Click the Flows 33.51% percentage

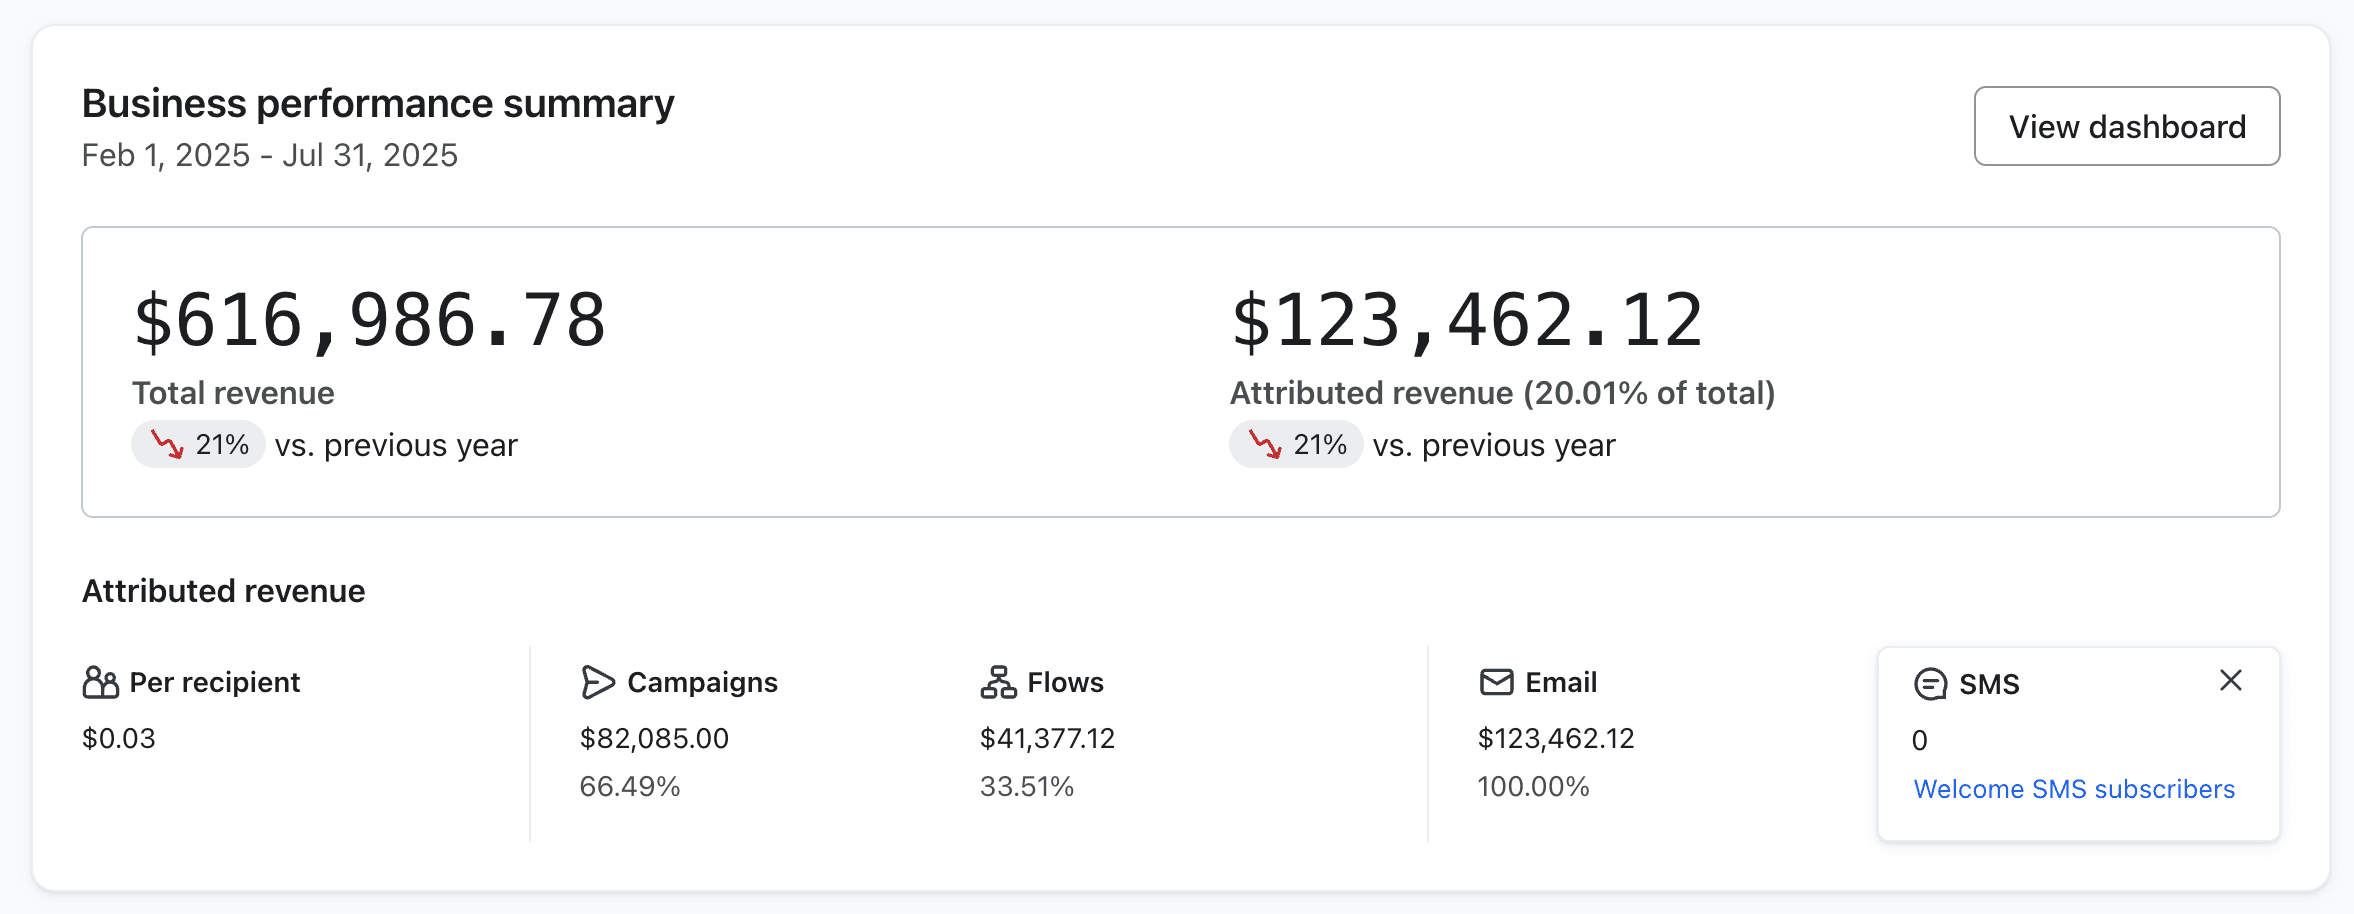[1028, 787]
